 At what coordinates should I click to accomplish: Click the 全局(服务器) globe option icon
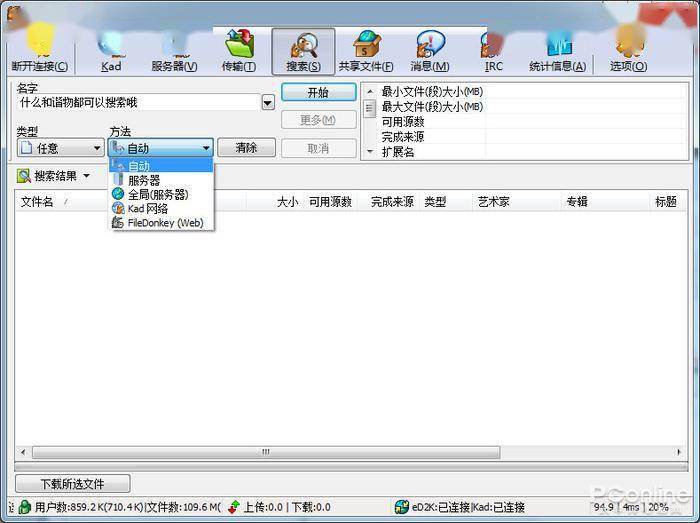(x=118, y=194)
